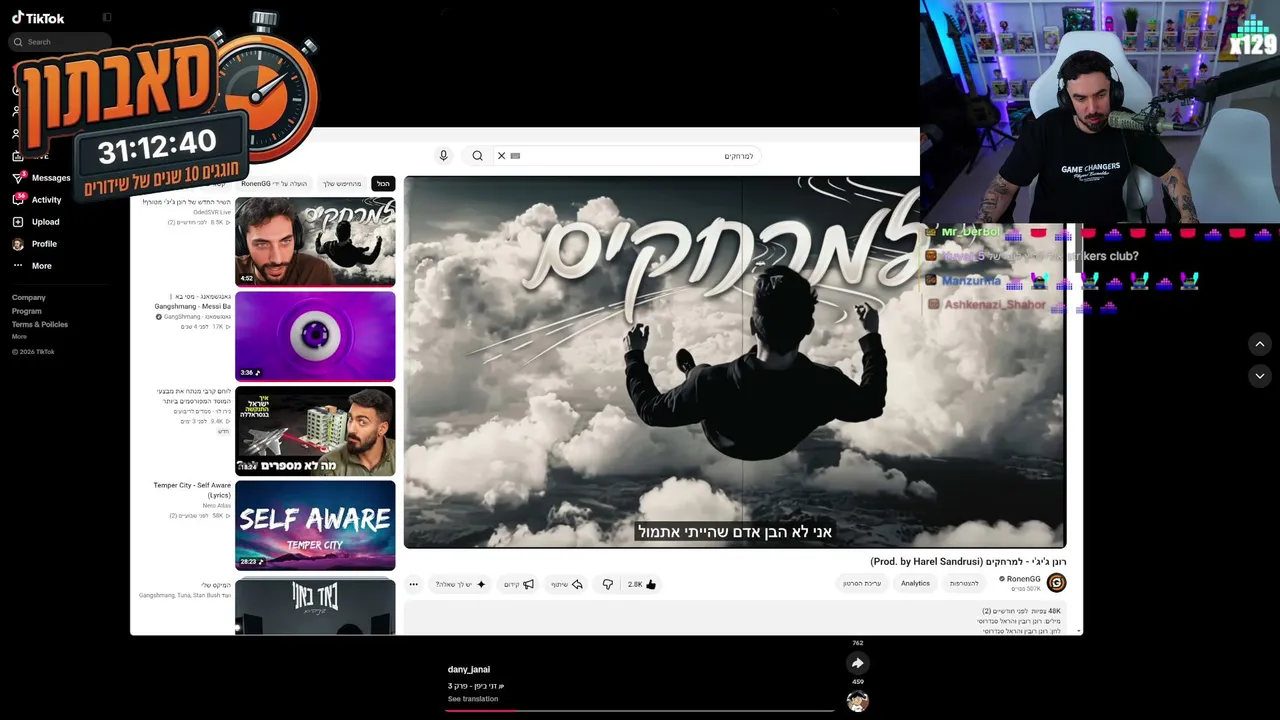This screenshot has width=1280, height=720.
Task: Click the Ask sparkle button
Action: [461, 584]
